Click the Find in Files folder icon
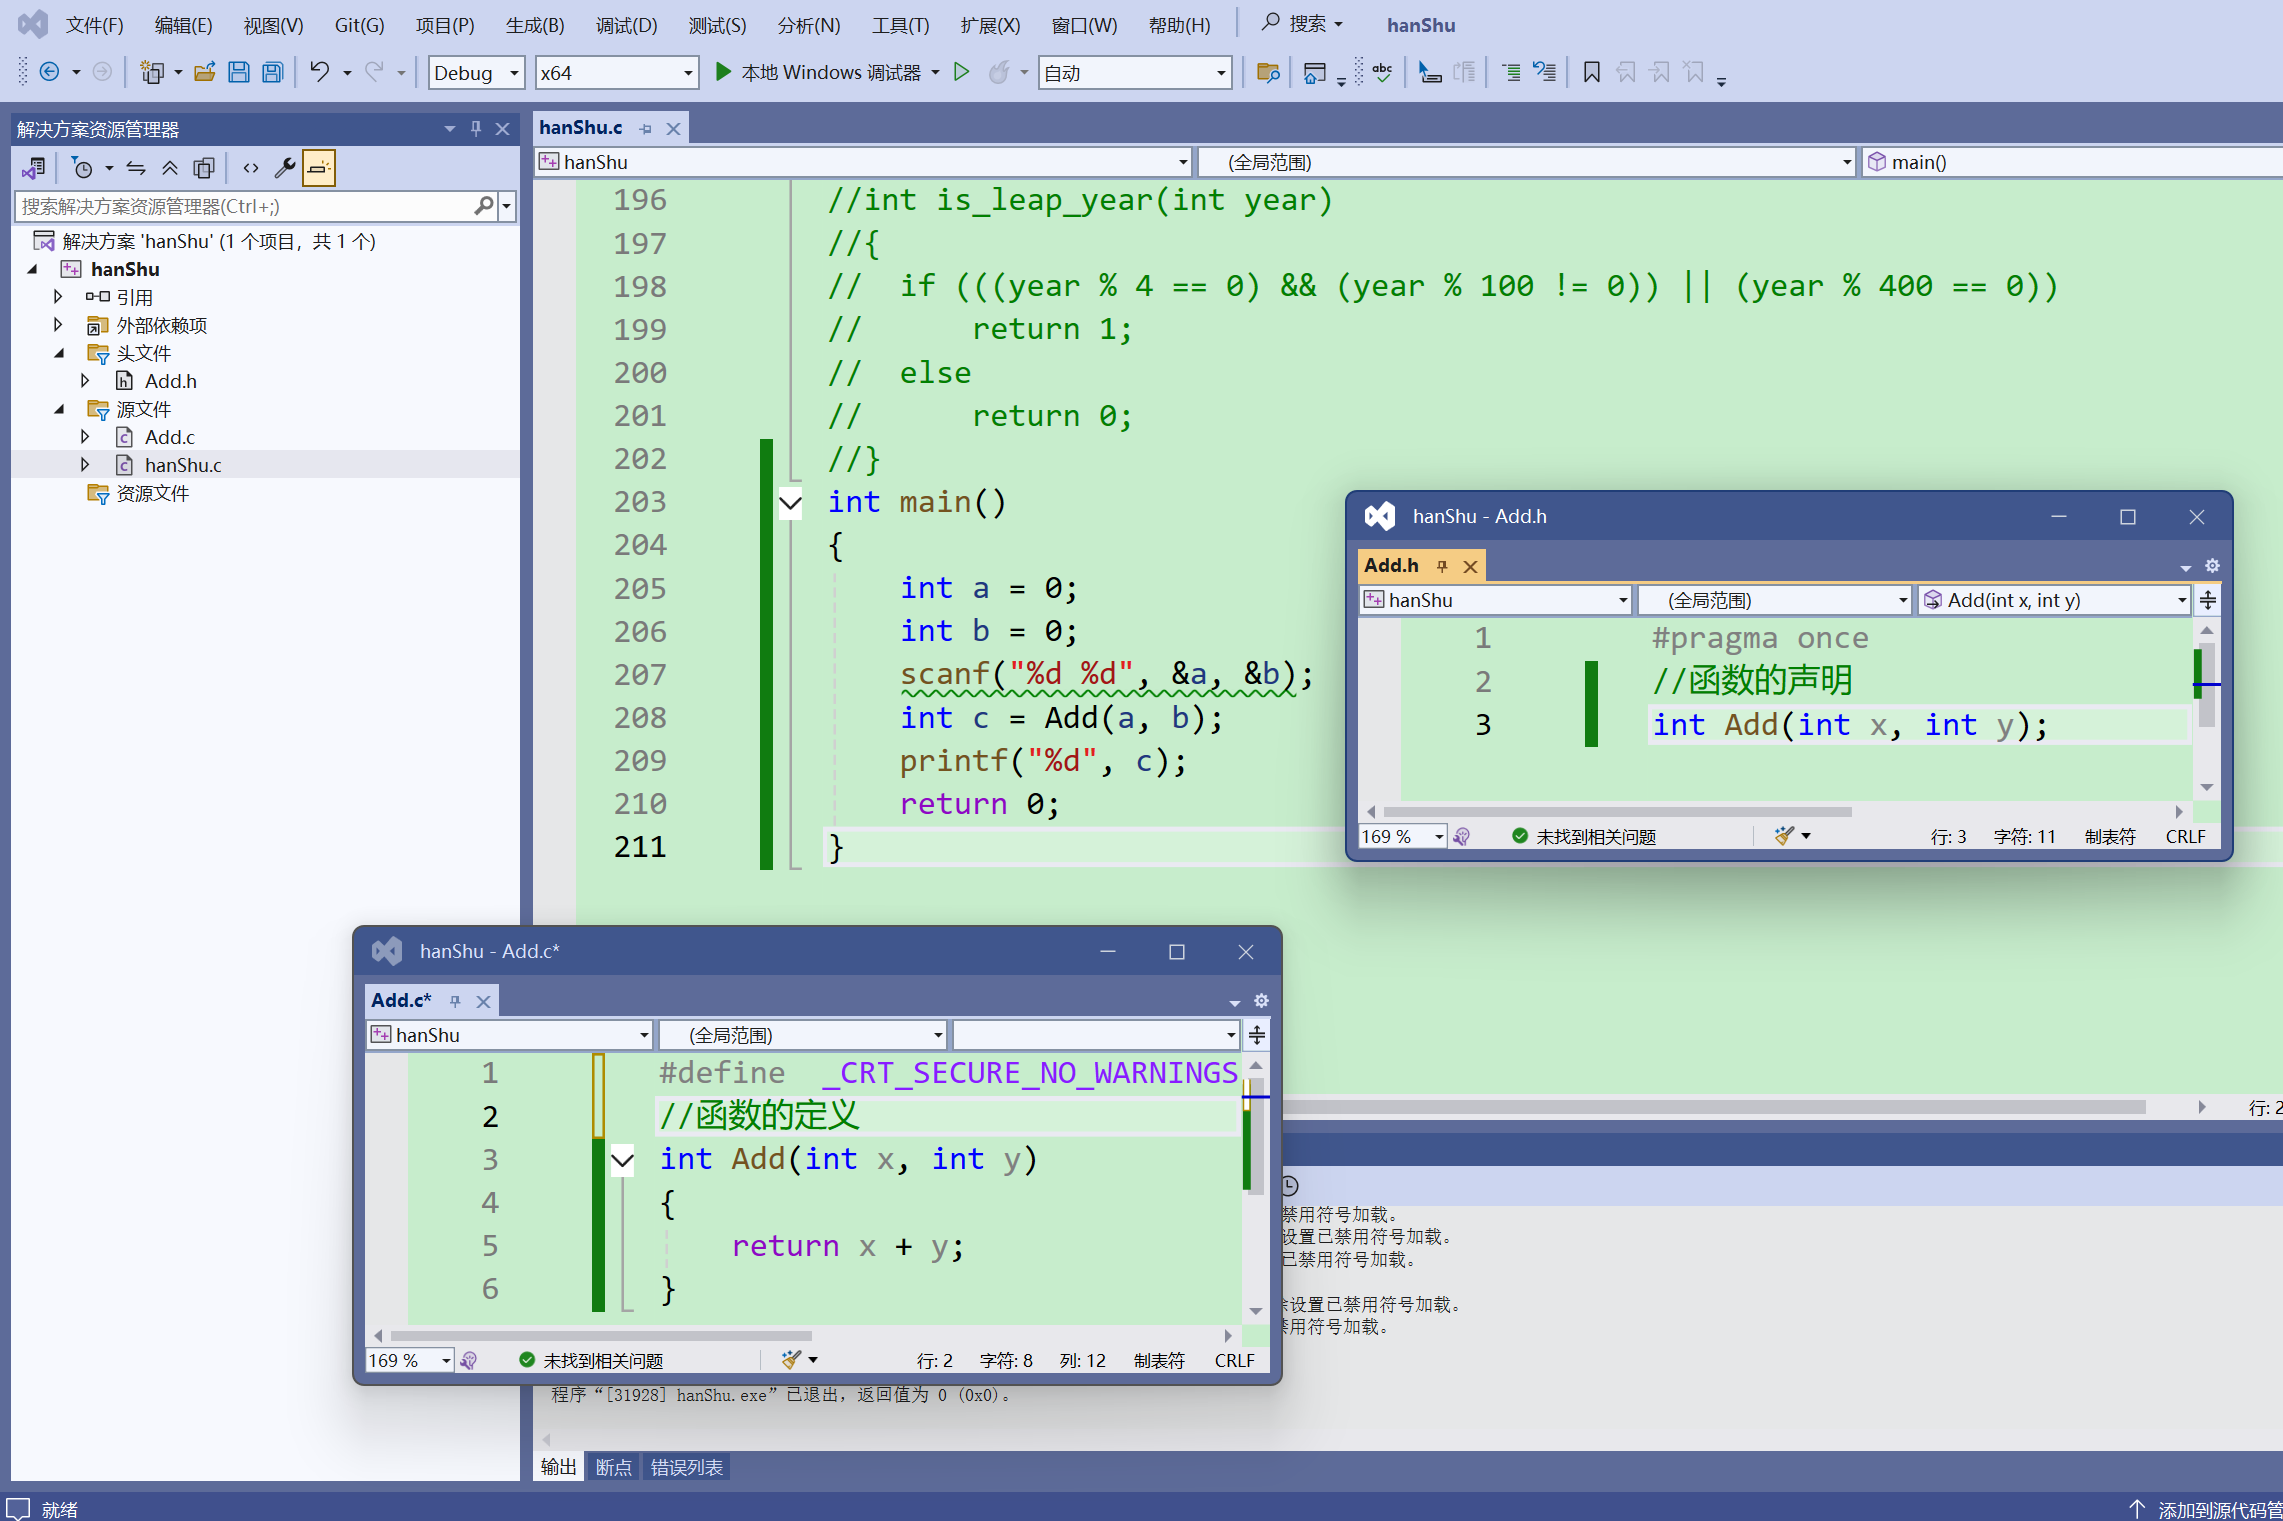 pyautogui.click(x=1268, y=72)
